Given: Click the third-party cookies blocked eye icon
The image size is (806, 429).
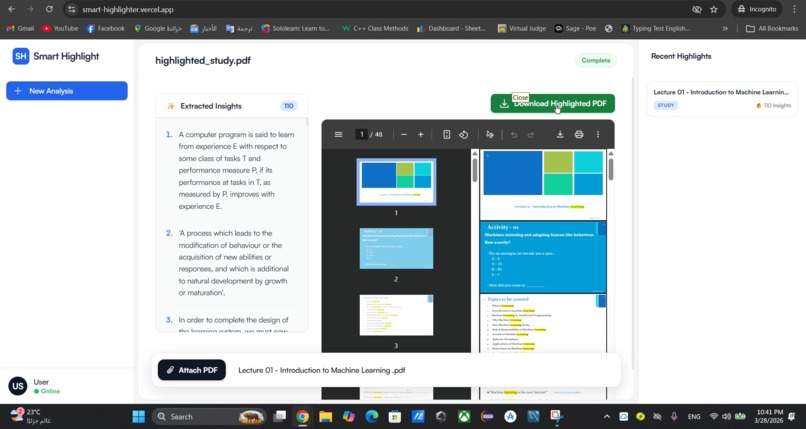Looking at the screenshot, I should [697, 9].
